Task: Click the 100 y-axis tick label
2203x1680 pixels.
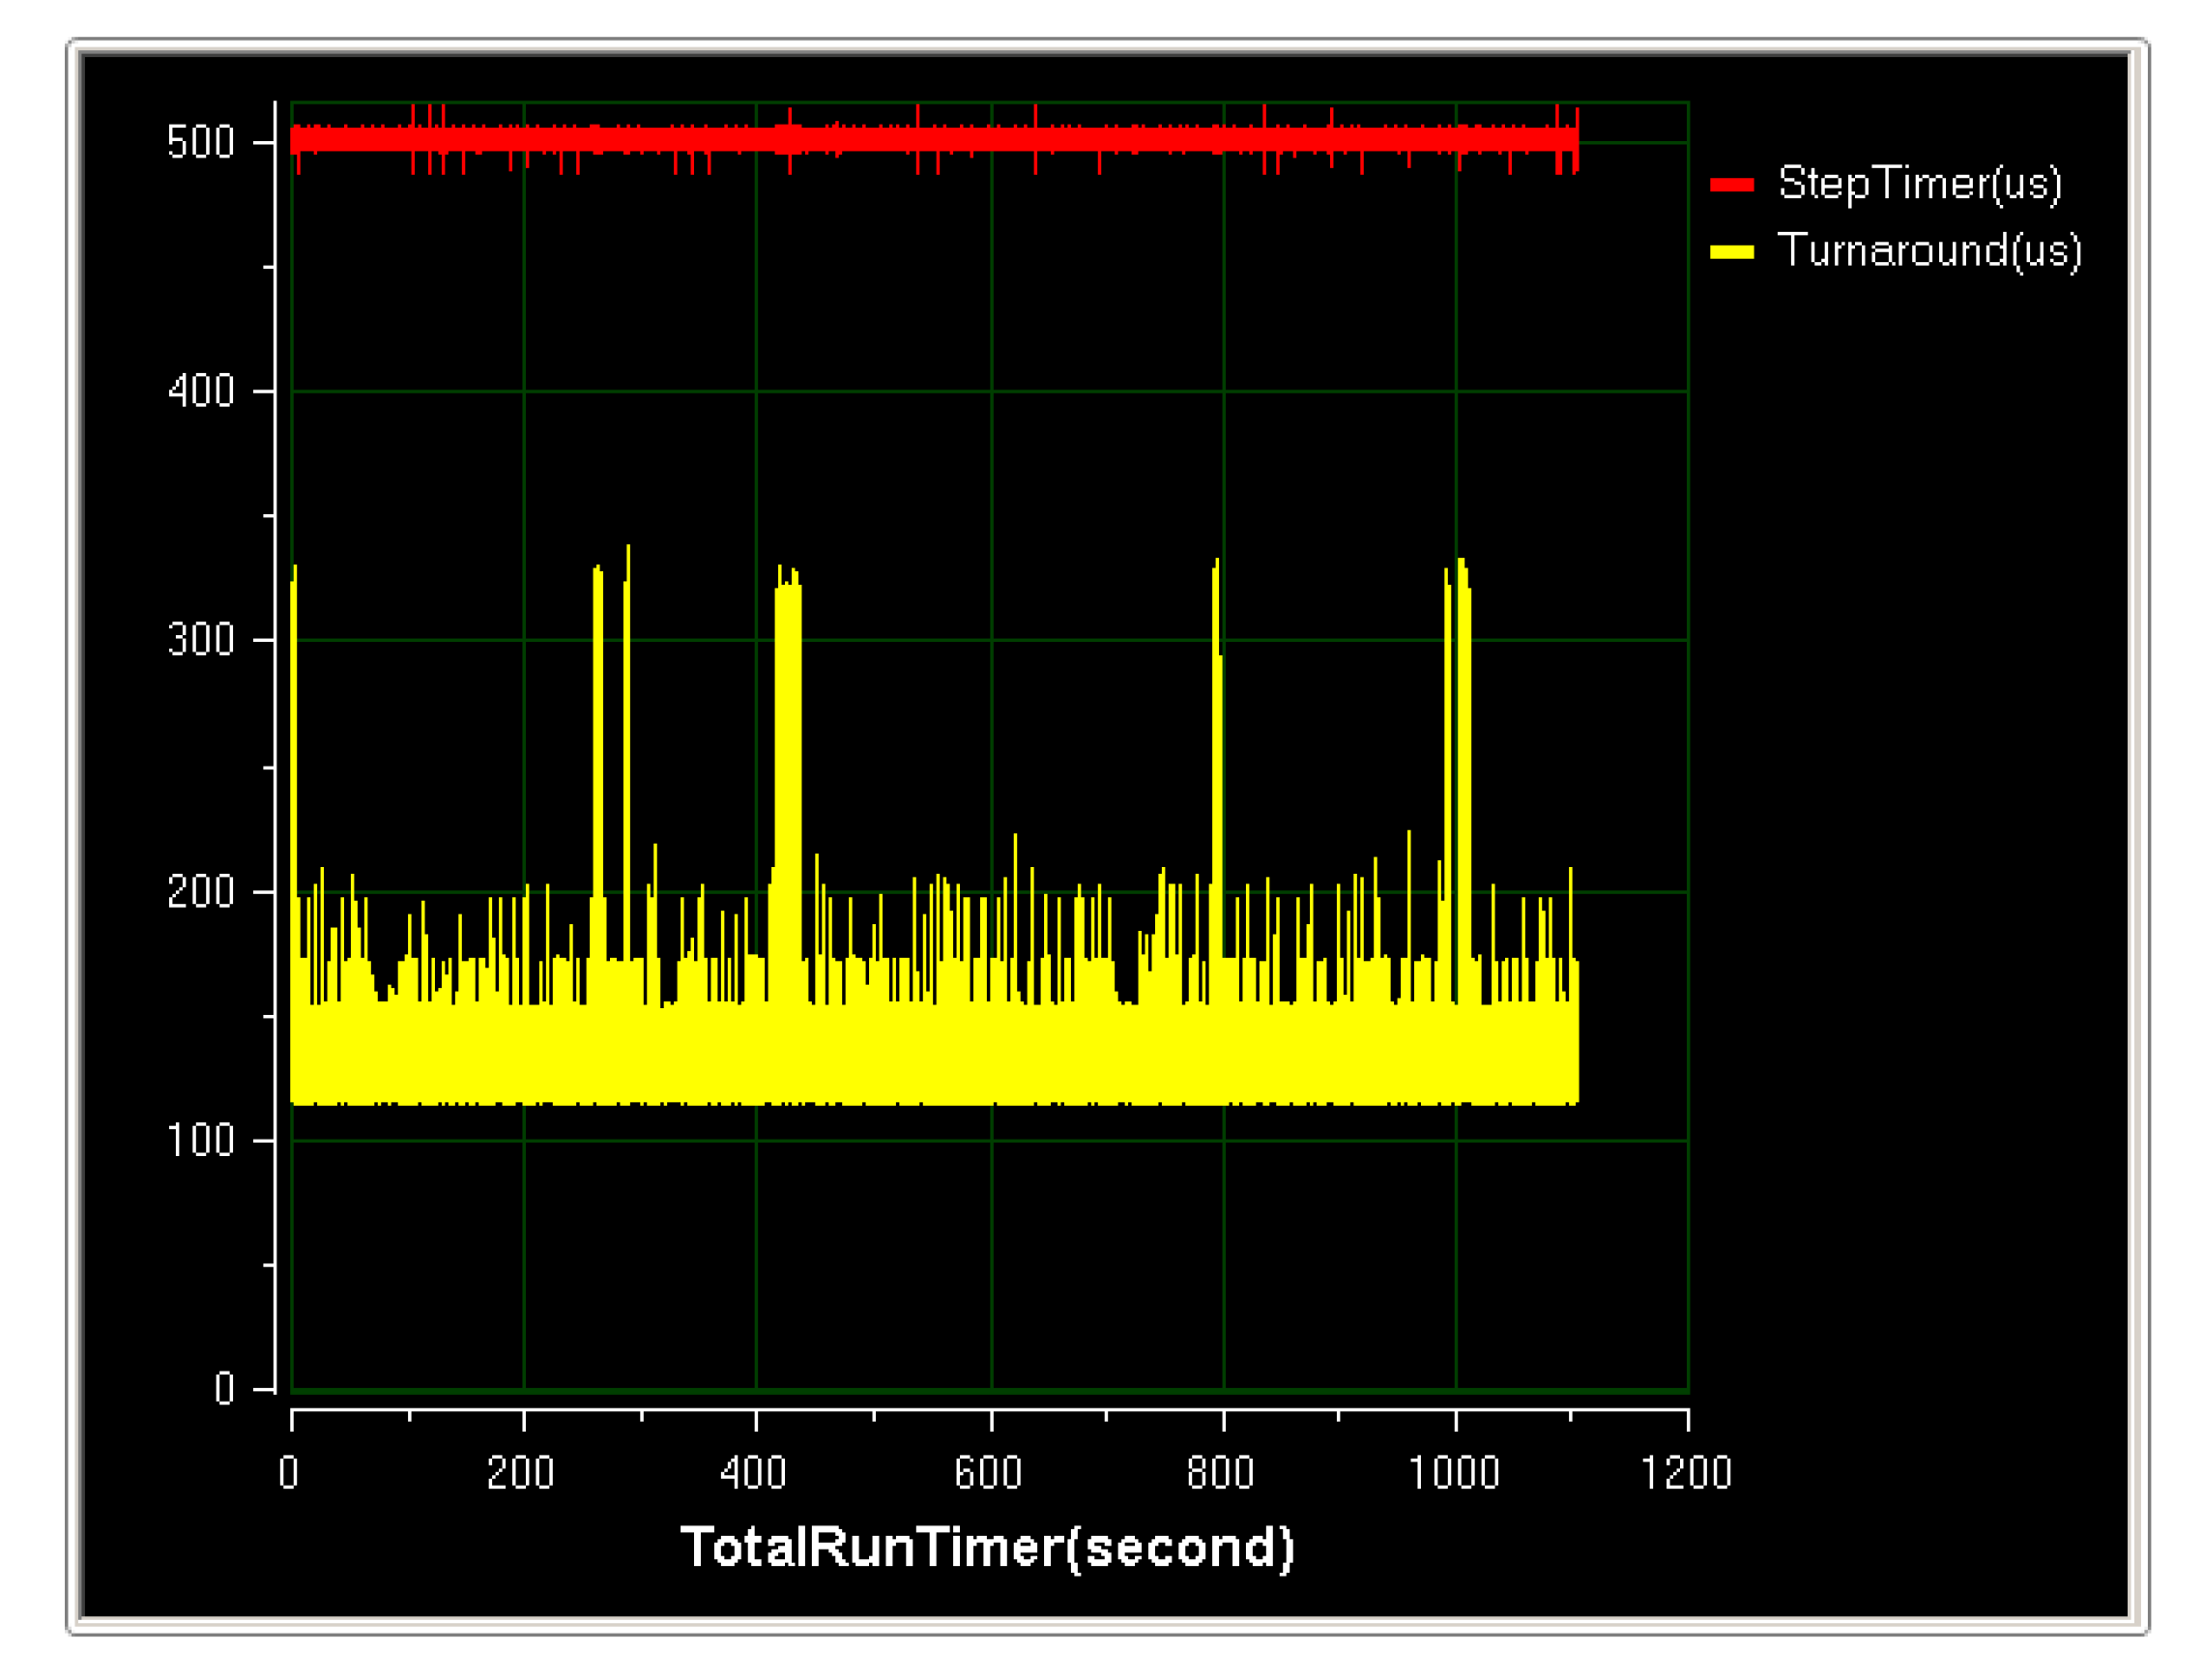Action: pyautogui.click(x=200, y=1141)
